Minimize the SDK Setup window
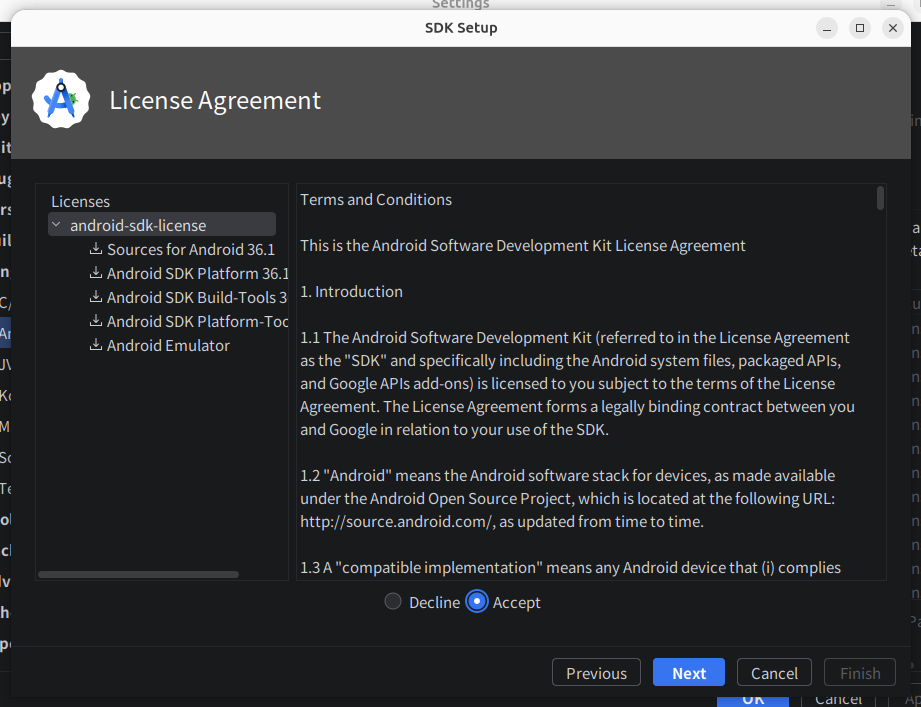 coord(826,28)
